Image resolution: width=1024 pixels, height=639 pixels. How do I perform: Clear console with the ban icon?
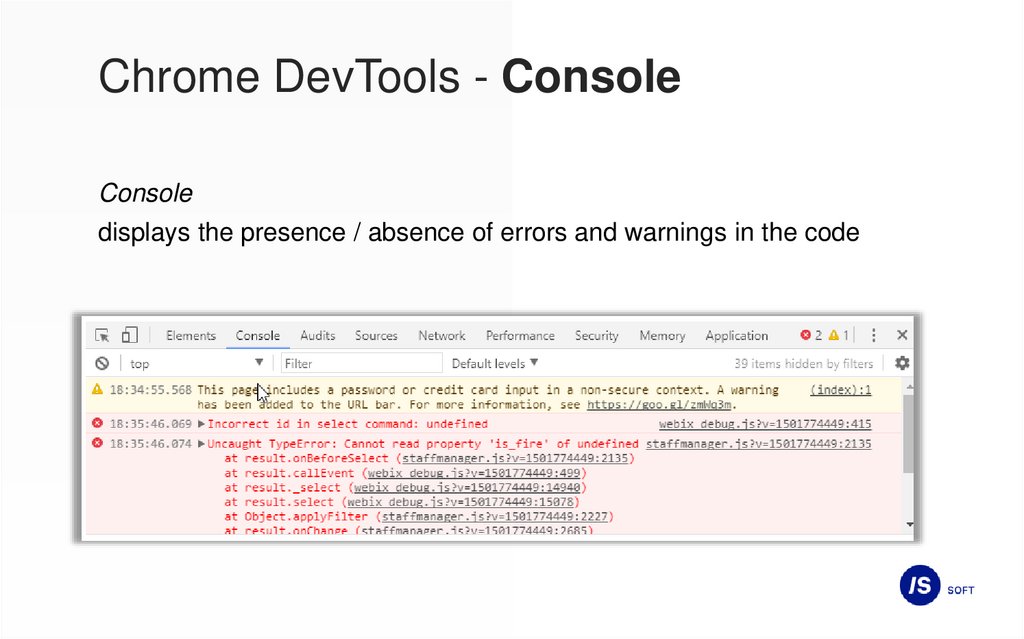tap(102, 364)
